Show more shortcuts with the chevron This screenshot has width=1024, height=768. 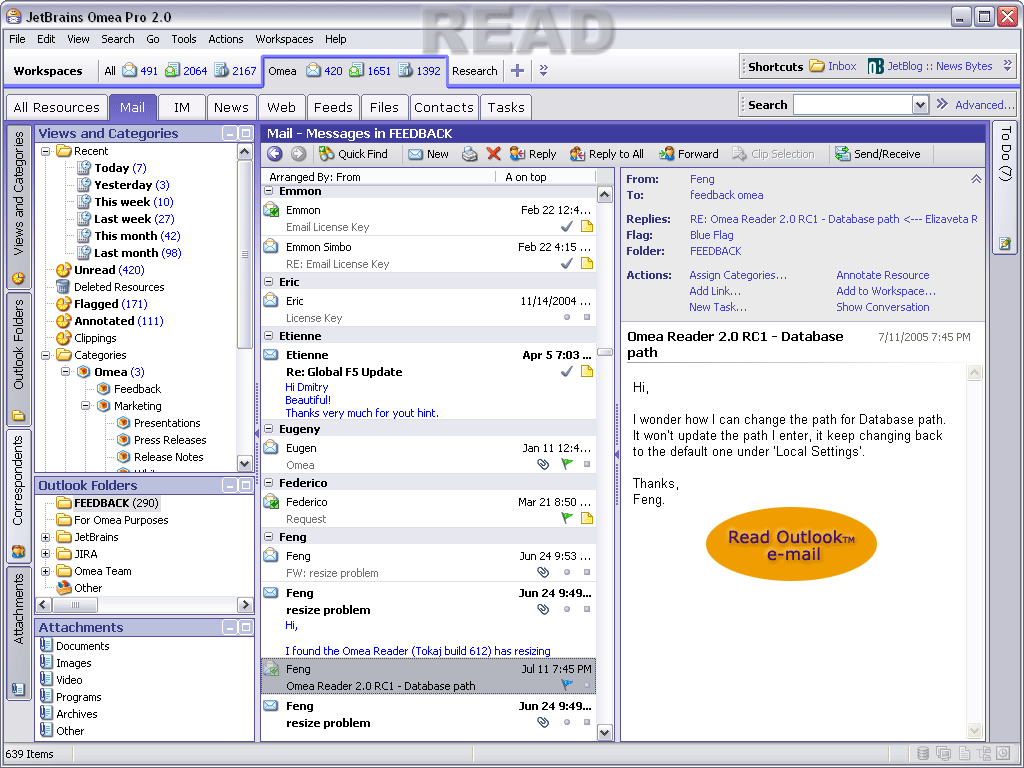1008,65
